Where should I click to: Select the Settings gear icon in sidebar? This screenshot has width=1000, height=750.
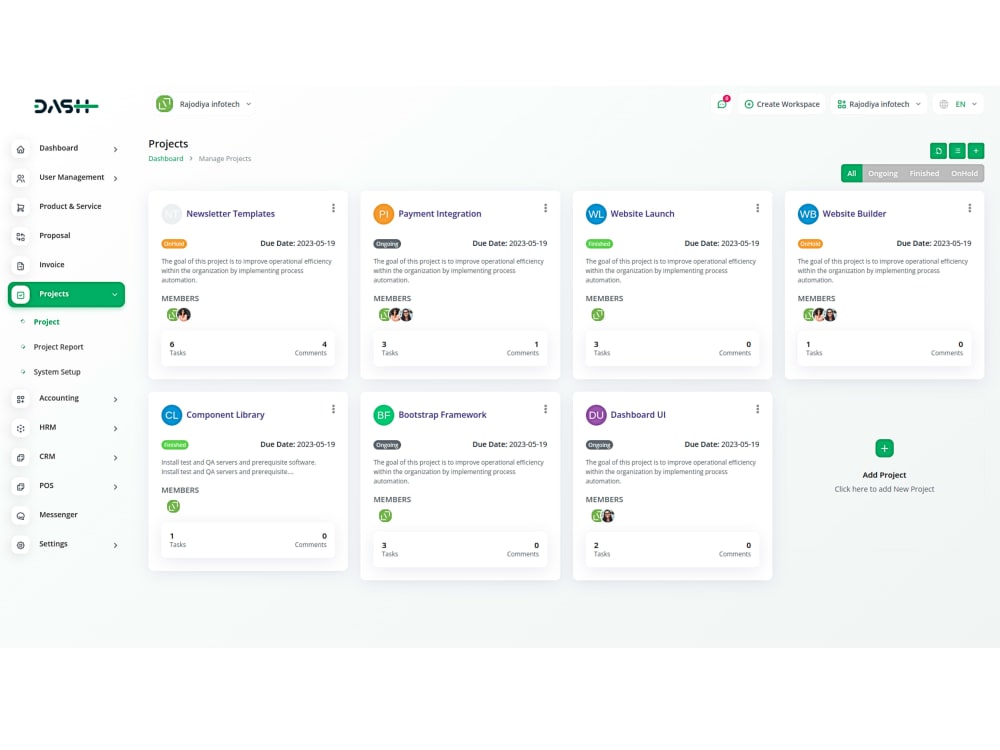click(x=21, y=543)
